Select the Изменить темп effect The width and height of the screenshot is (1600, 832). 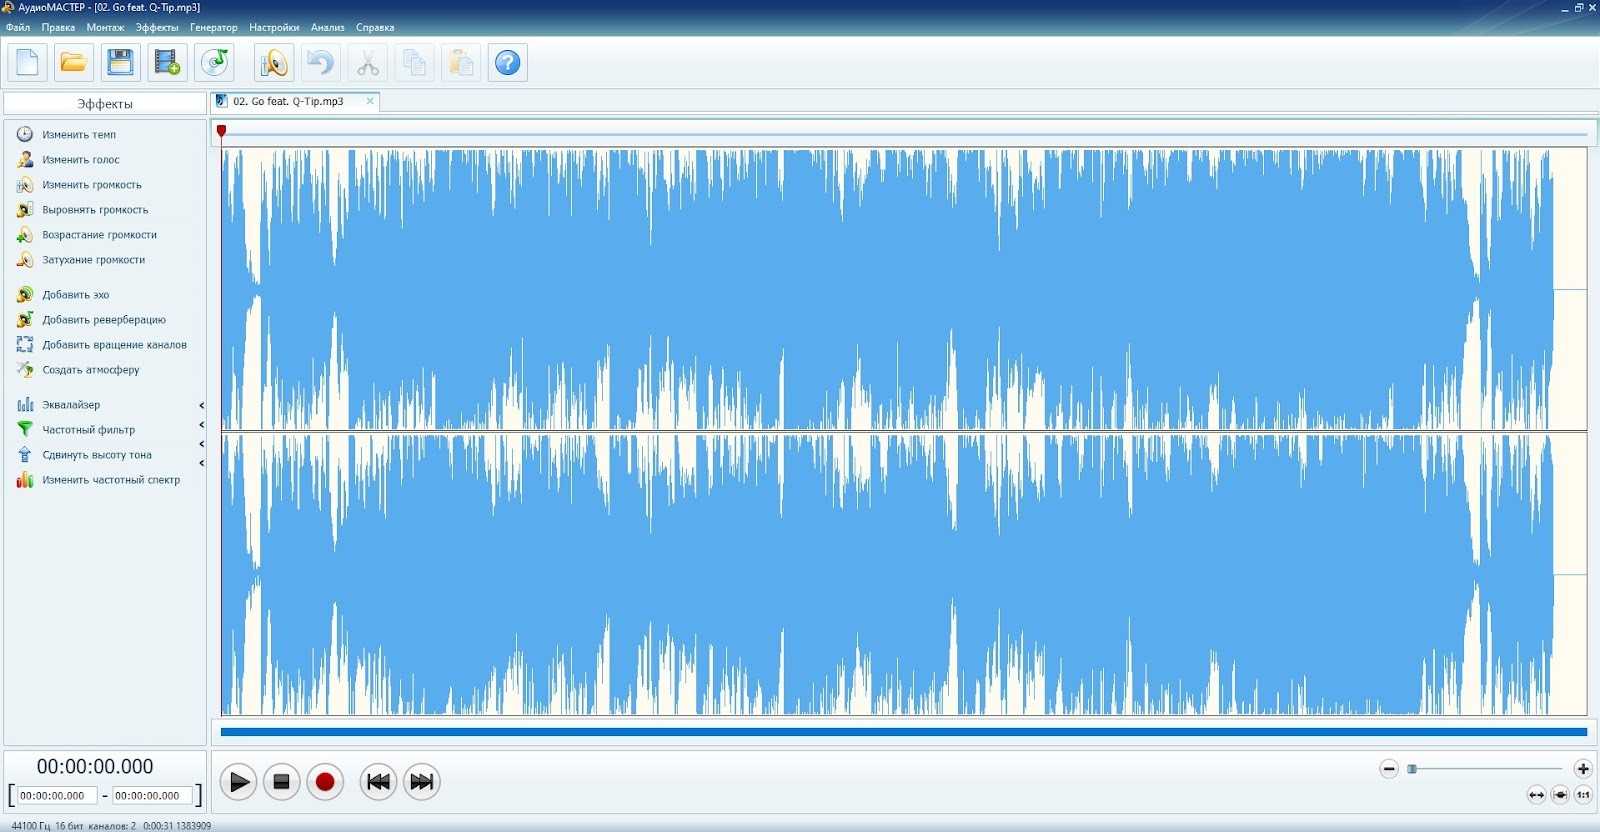click(78, 135)
